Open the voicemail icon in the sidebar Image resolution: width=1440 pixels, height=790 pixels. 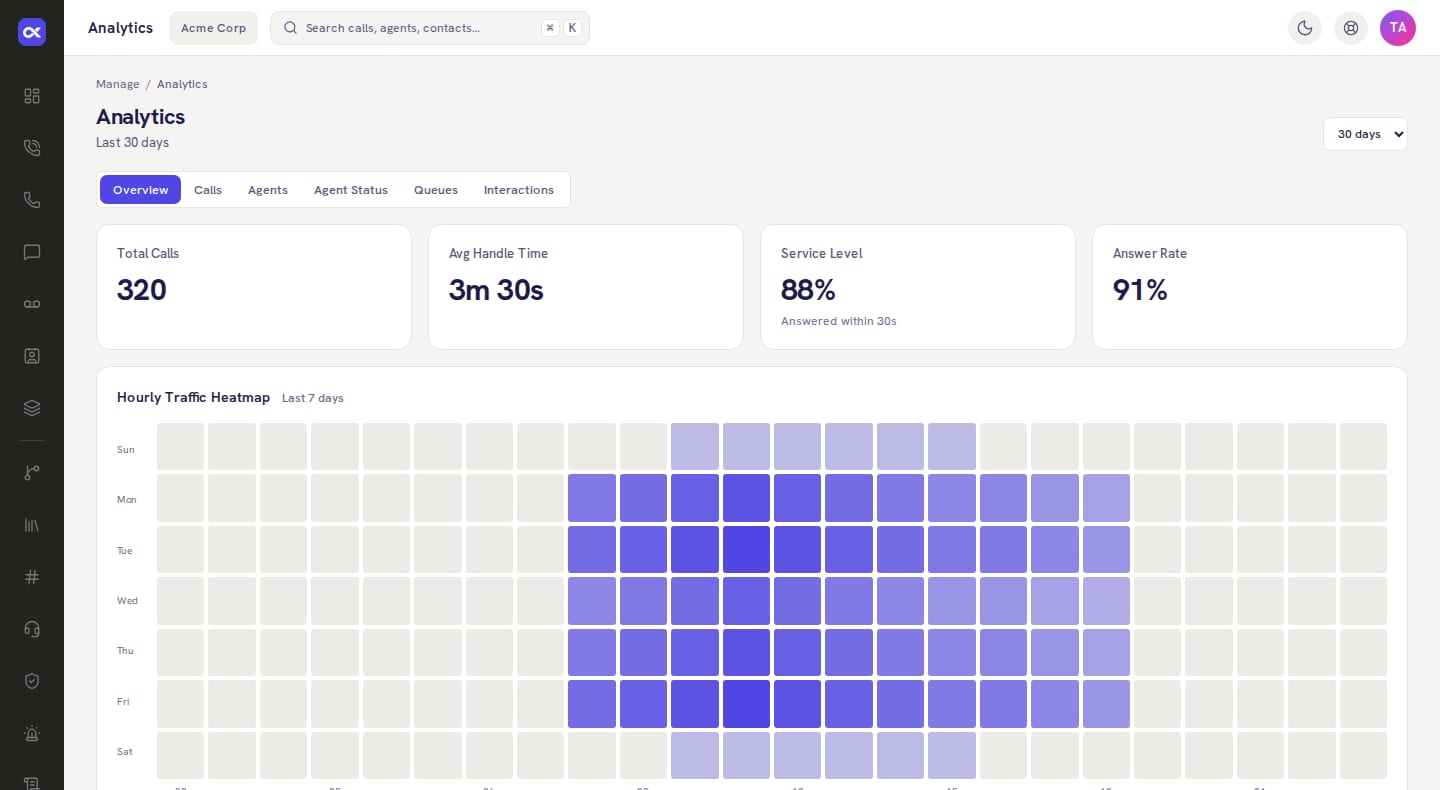coord(32,304)
